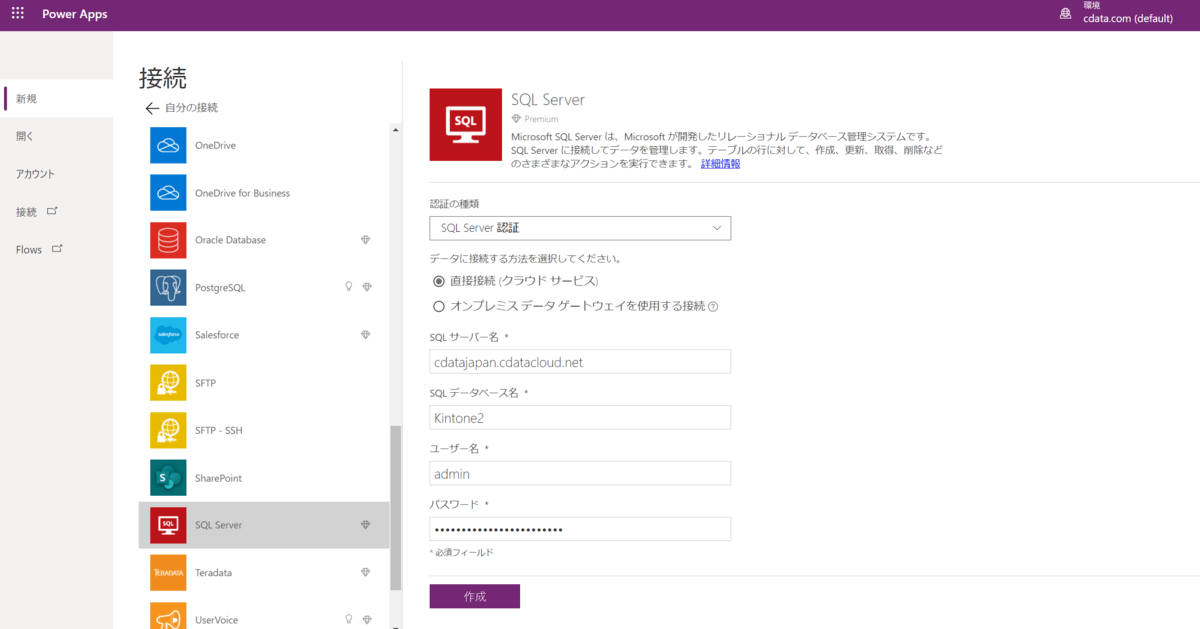Click the 作成 button

[475, 596]
